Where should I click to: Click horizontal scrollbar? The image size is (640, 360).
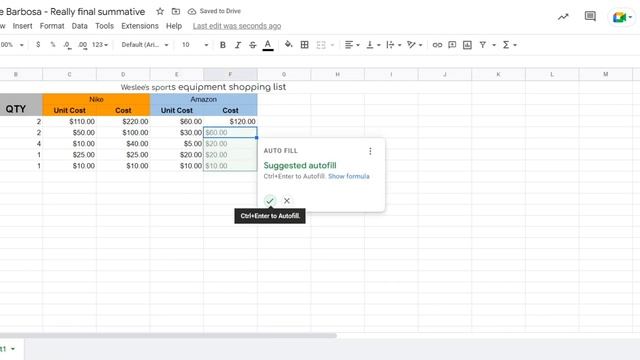click(x=168, y=336)
